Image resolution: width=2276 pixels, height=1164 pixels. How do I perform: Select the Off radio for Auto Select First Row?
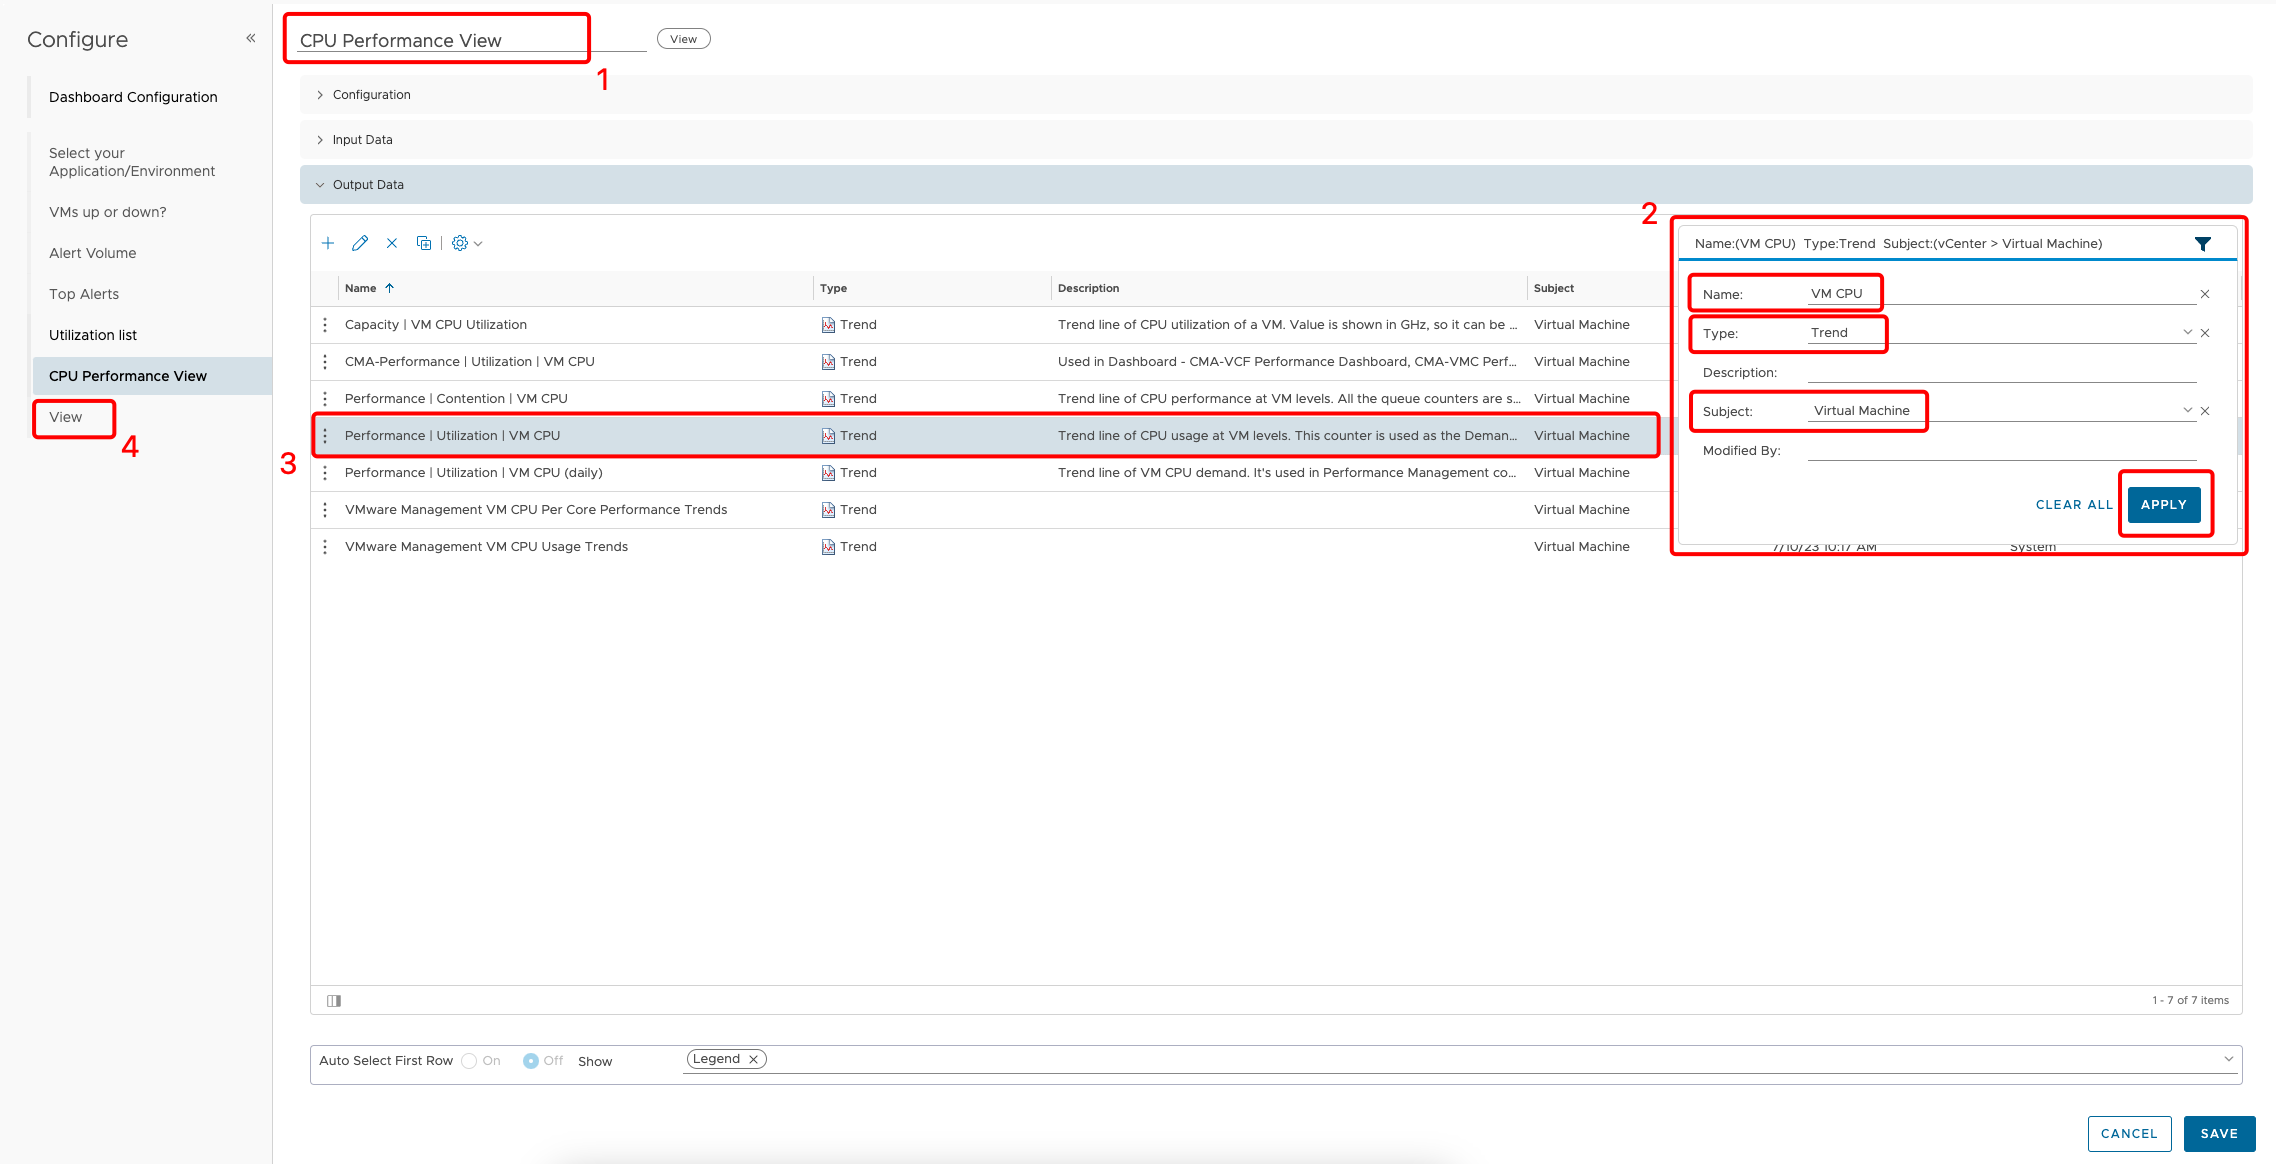[531, 1060]
